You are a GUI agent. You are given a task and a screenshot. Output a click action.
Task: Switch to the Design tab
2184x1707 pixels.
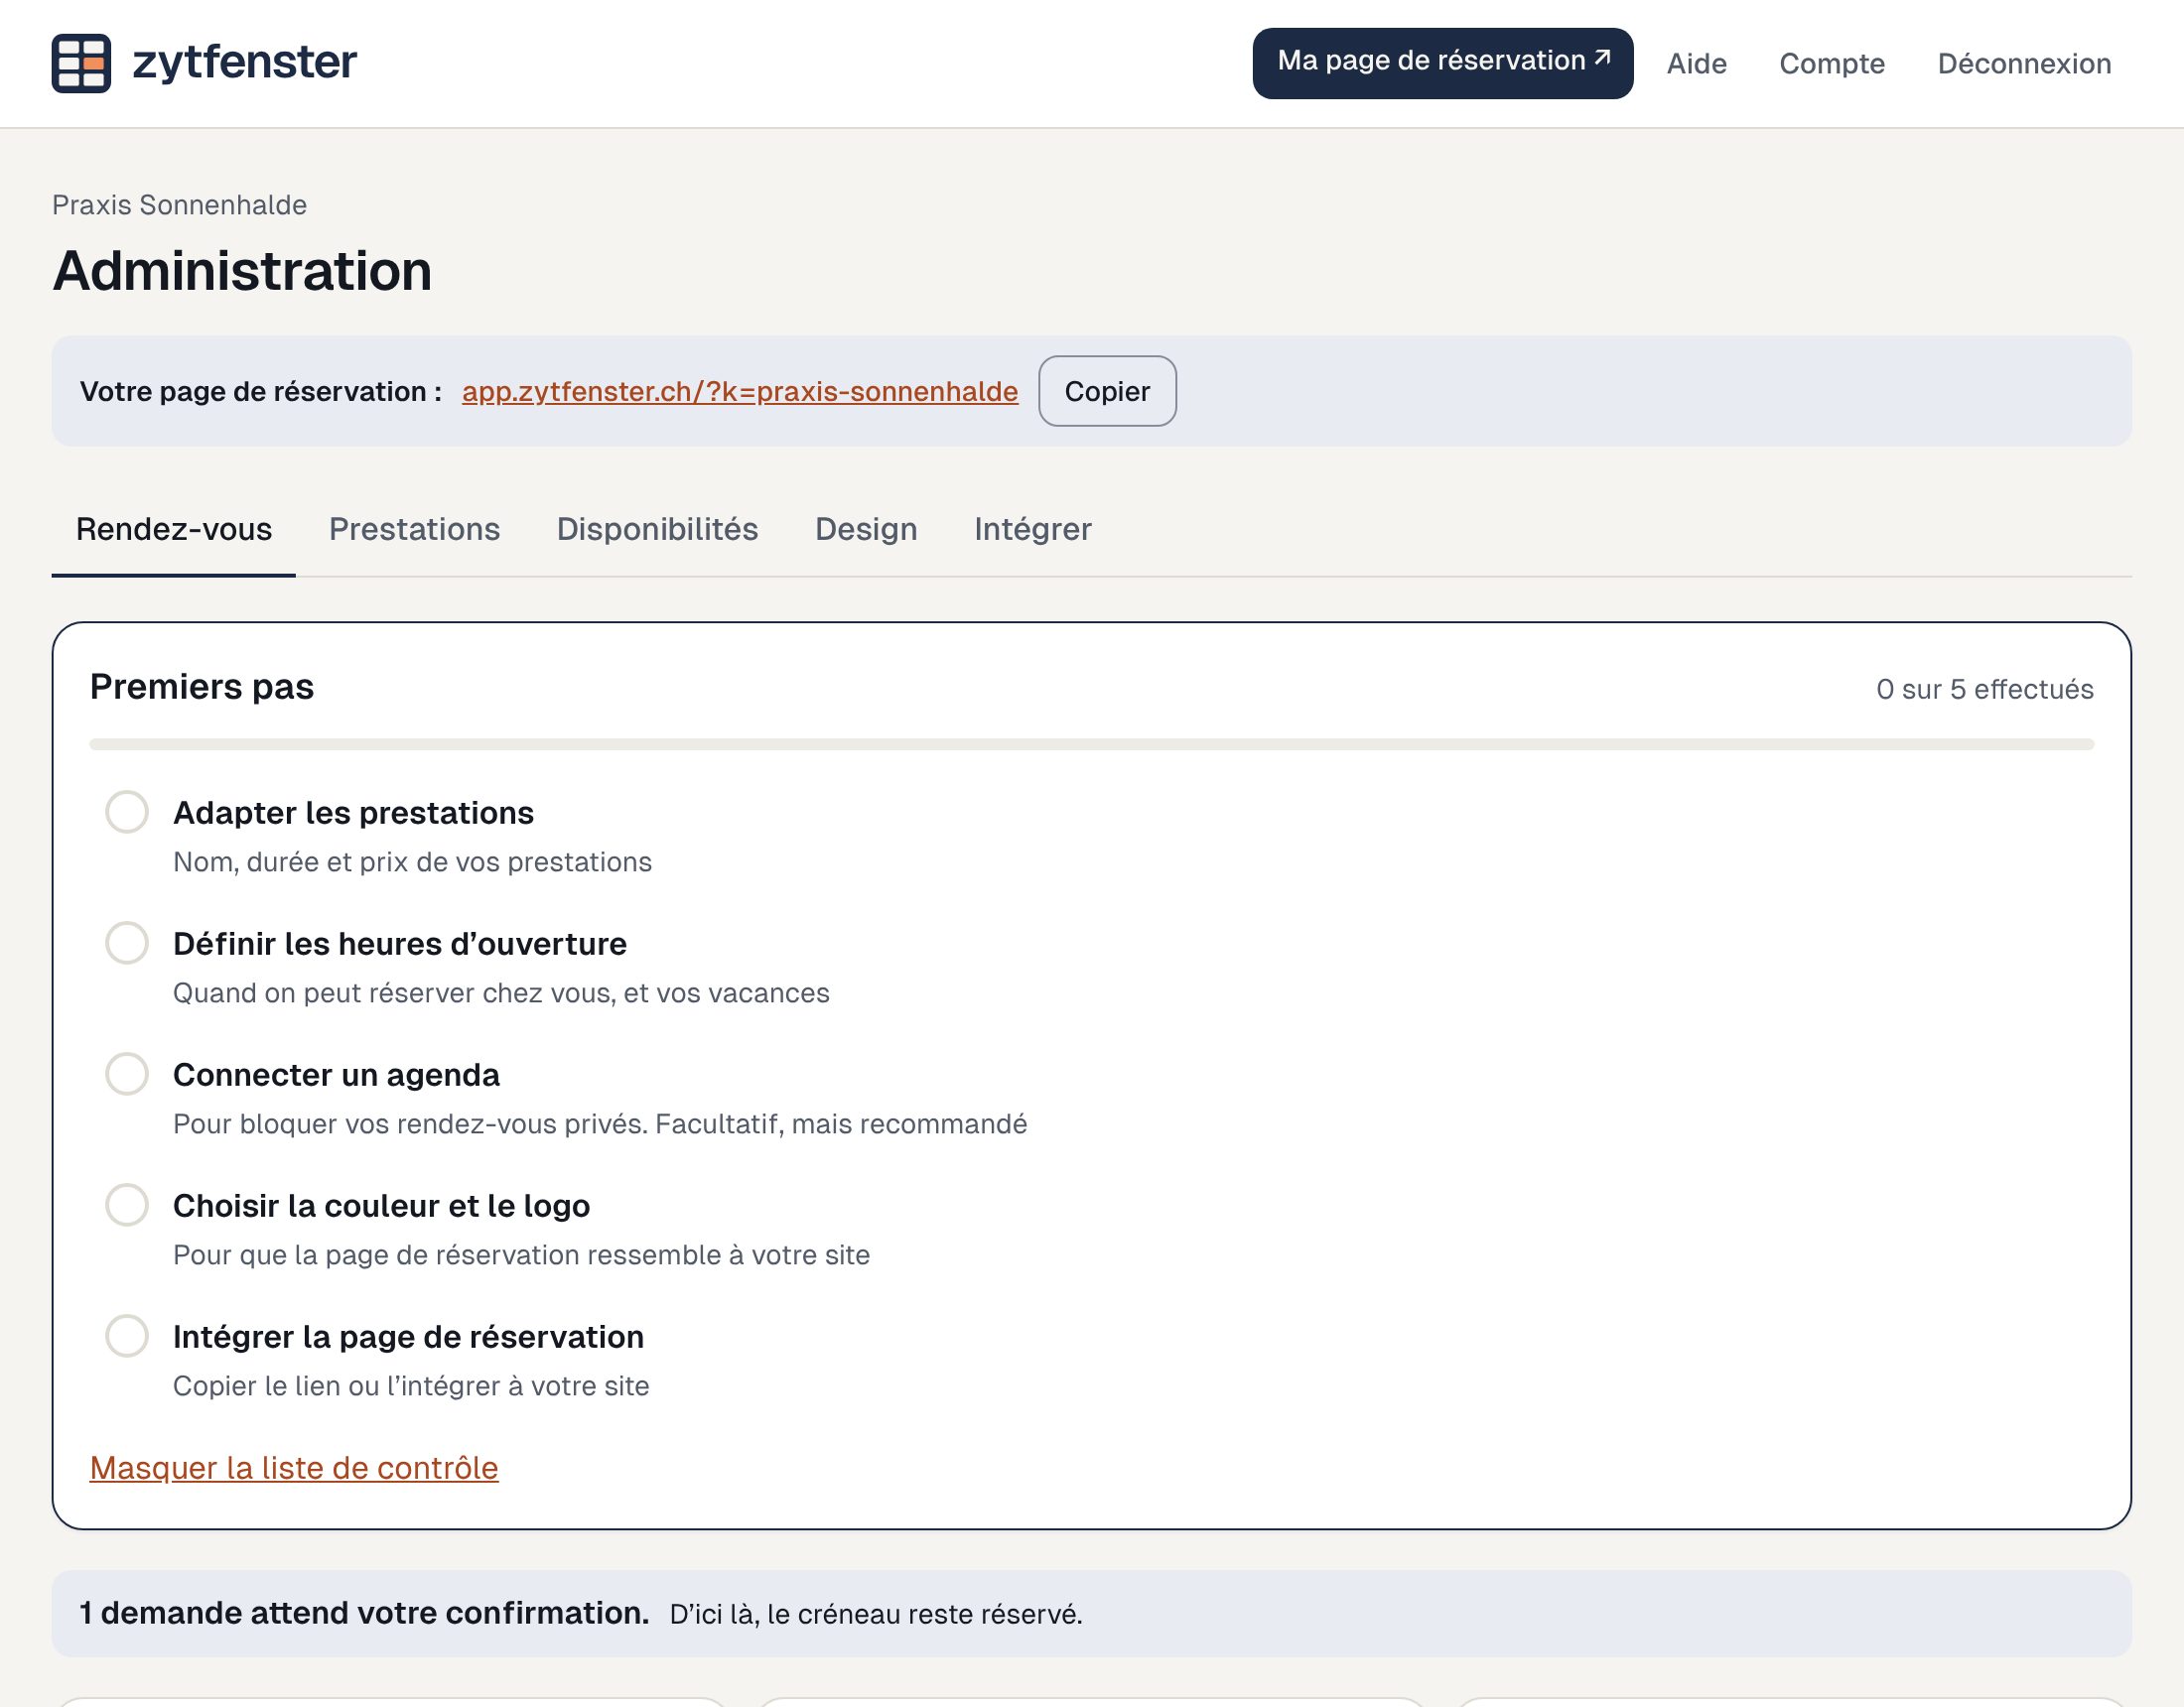click(x=866, y=529)
